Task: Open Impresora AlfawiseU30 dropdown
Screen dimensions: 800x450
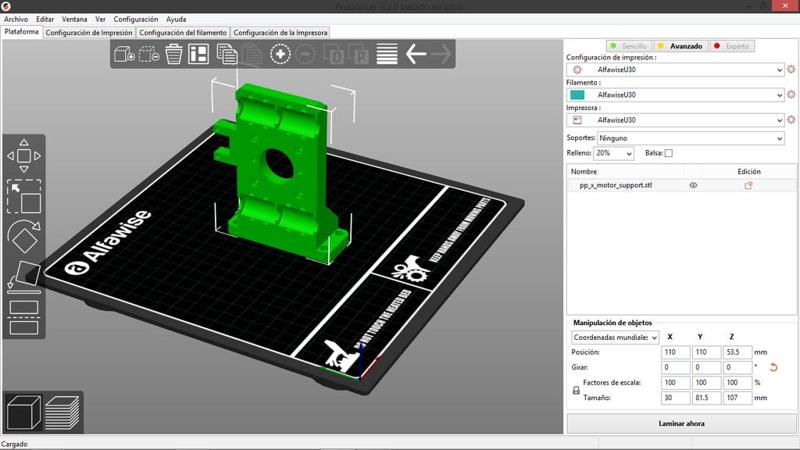Action: click(x=675, y=120)
